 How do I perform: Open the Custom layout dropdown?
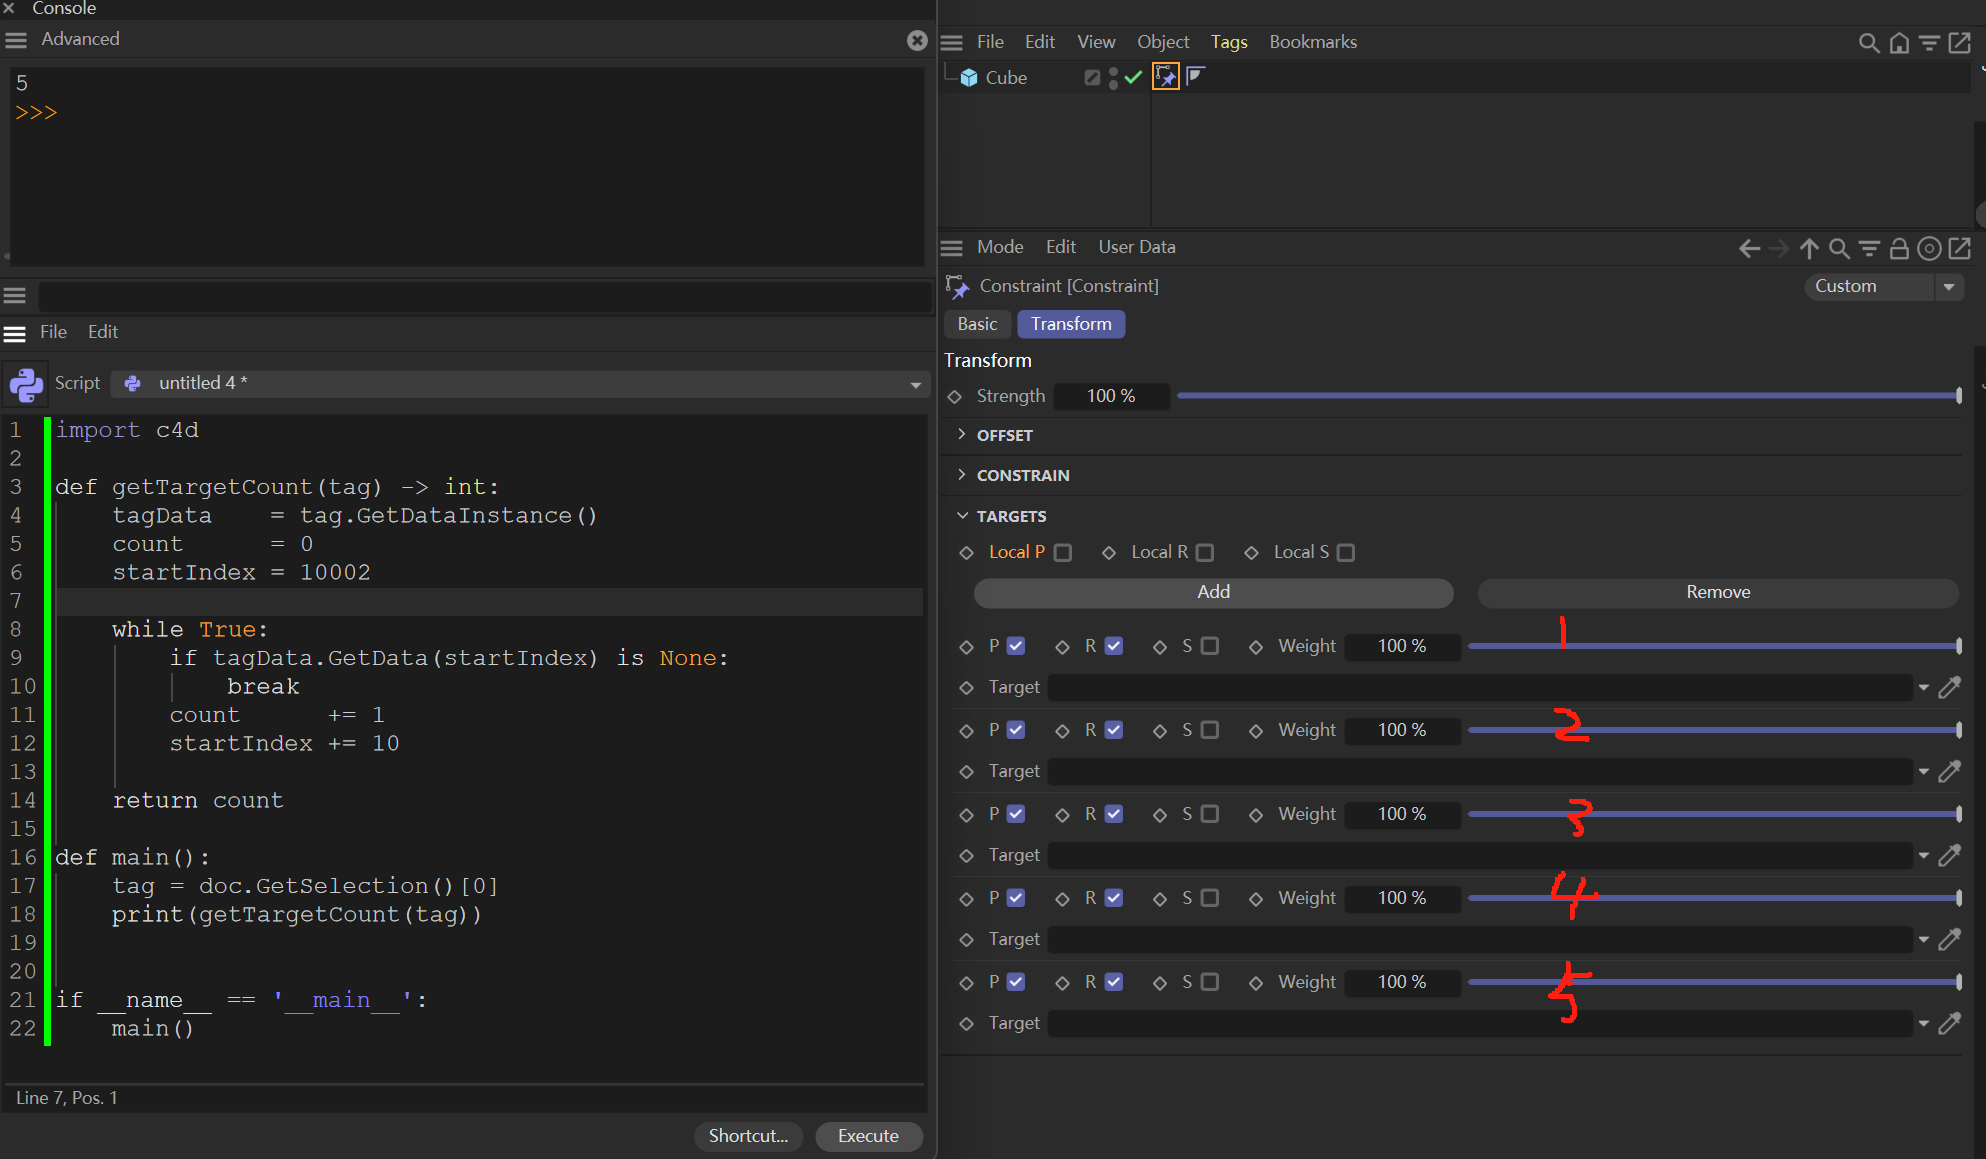1884,287
